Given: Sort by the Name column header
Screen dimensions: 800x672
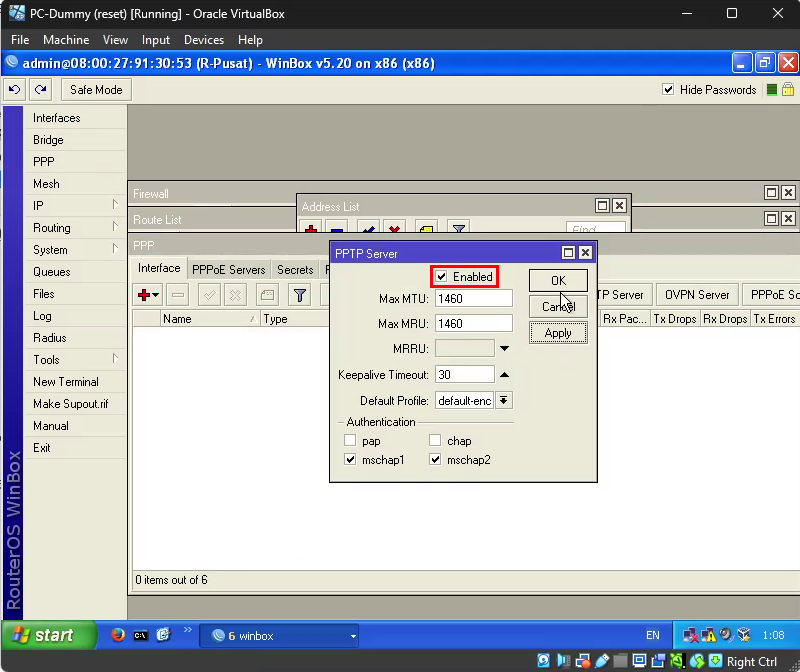Looking at the screenshot, I should [210, 319].
